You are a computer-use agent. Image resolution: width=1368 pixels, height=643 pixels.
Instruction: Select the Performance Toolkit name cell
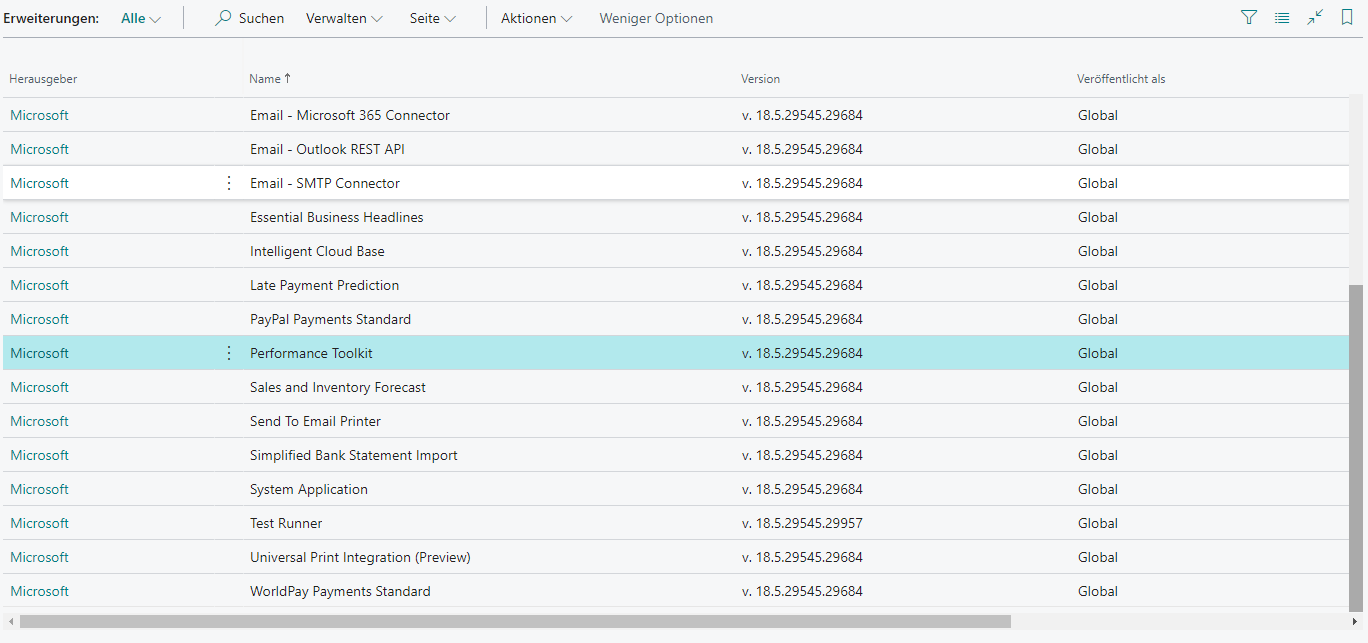(x=311, y=353)
